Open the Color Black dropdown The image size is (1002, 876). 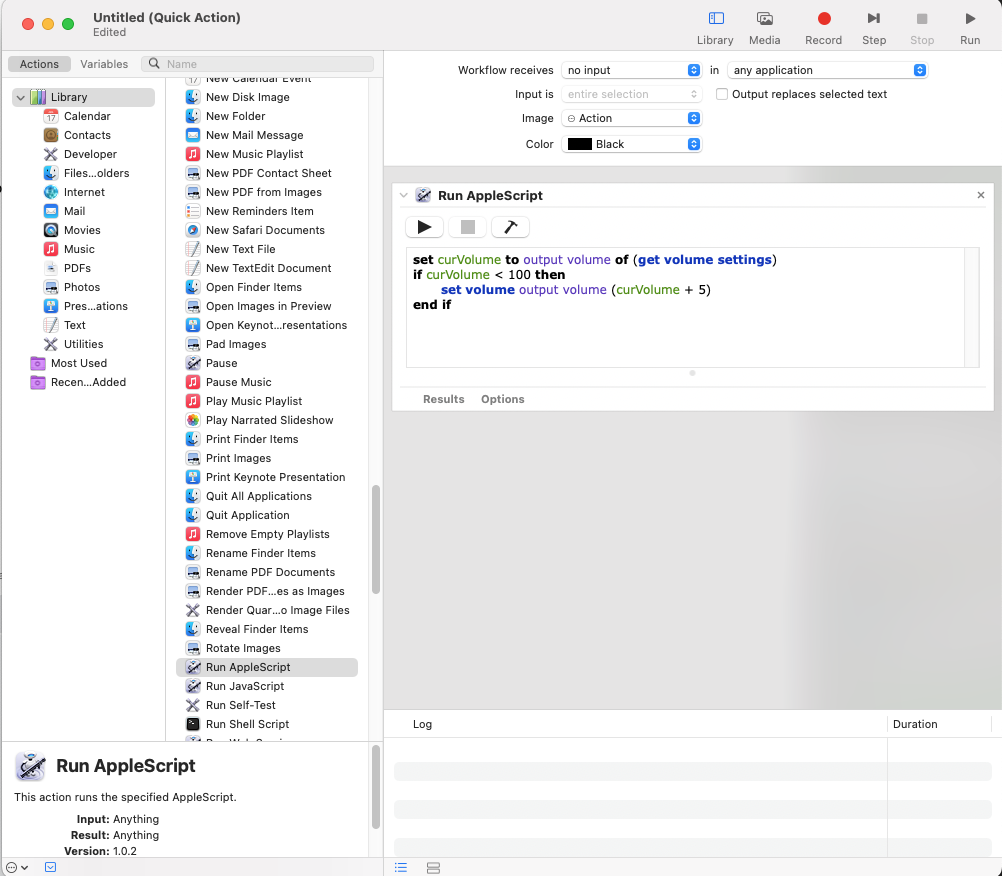631,144
